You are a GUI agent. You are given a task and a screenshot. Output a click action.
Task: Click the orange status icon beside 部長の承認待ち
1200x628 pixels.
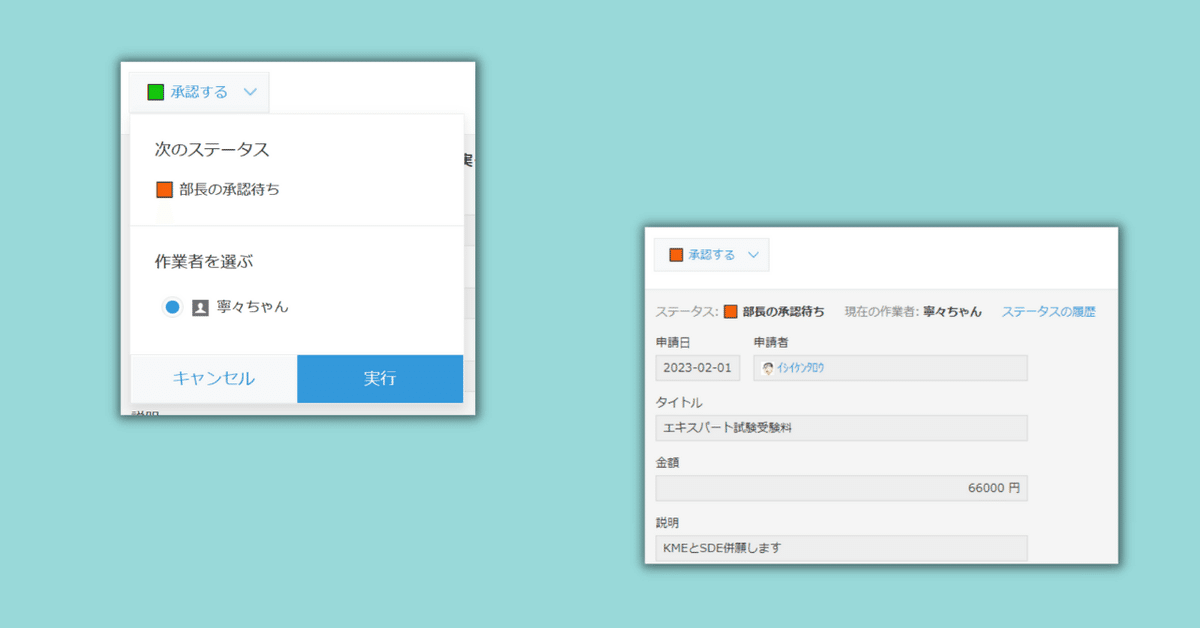point(164,188)
